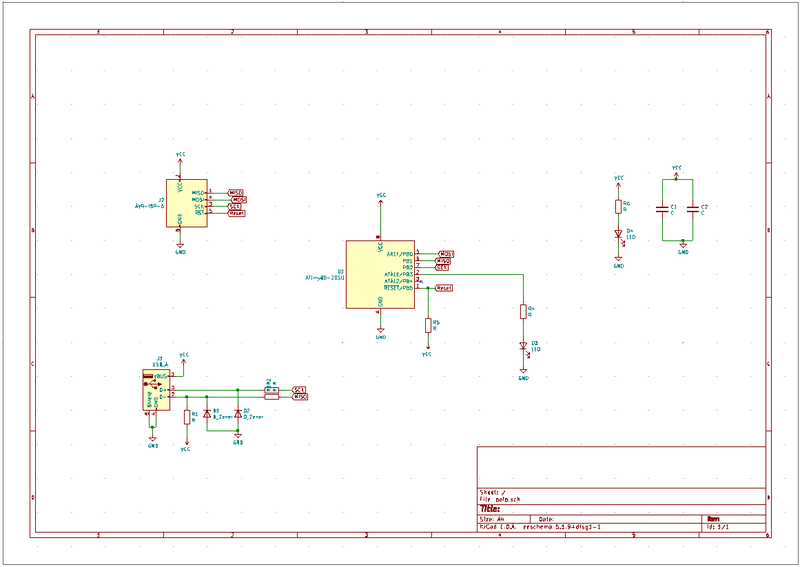
Task: Click LED D4 below resistor R6
Action: pyautogui.click(x=618, y=236)
